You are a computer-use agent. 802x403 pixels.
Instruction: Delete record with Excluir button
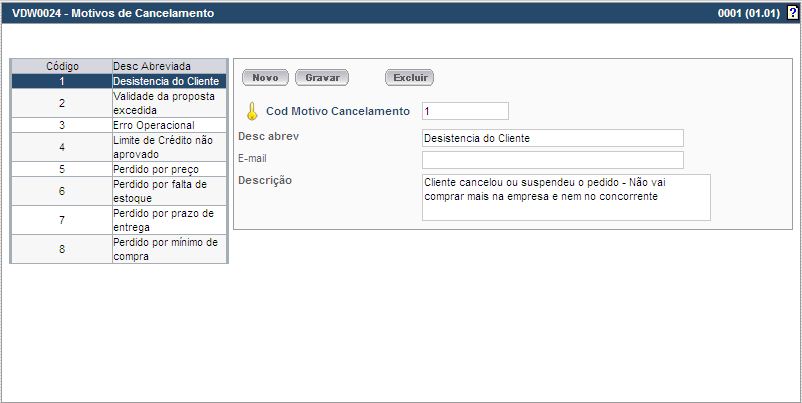[410, 78]
